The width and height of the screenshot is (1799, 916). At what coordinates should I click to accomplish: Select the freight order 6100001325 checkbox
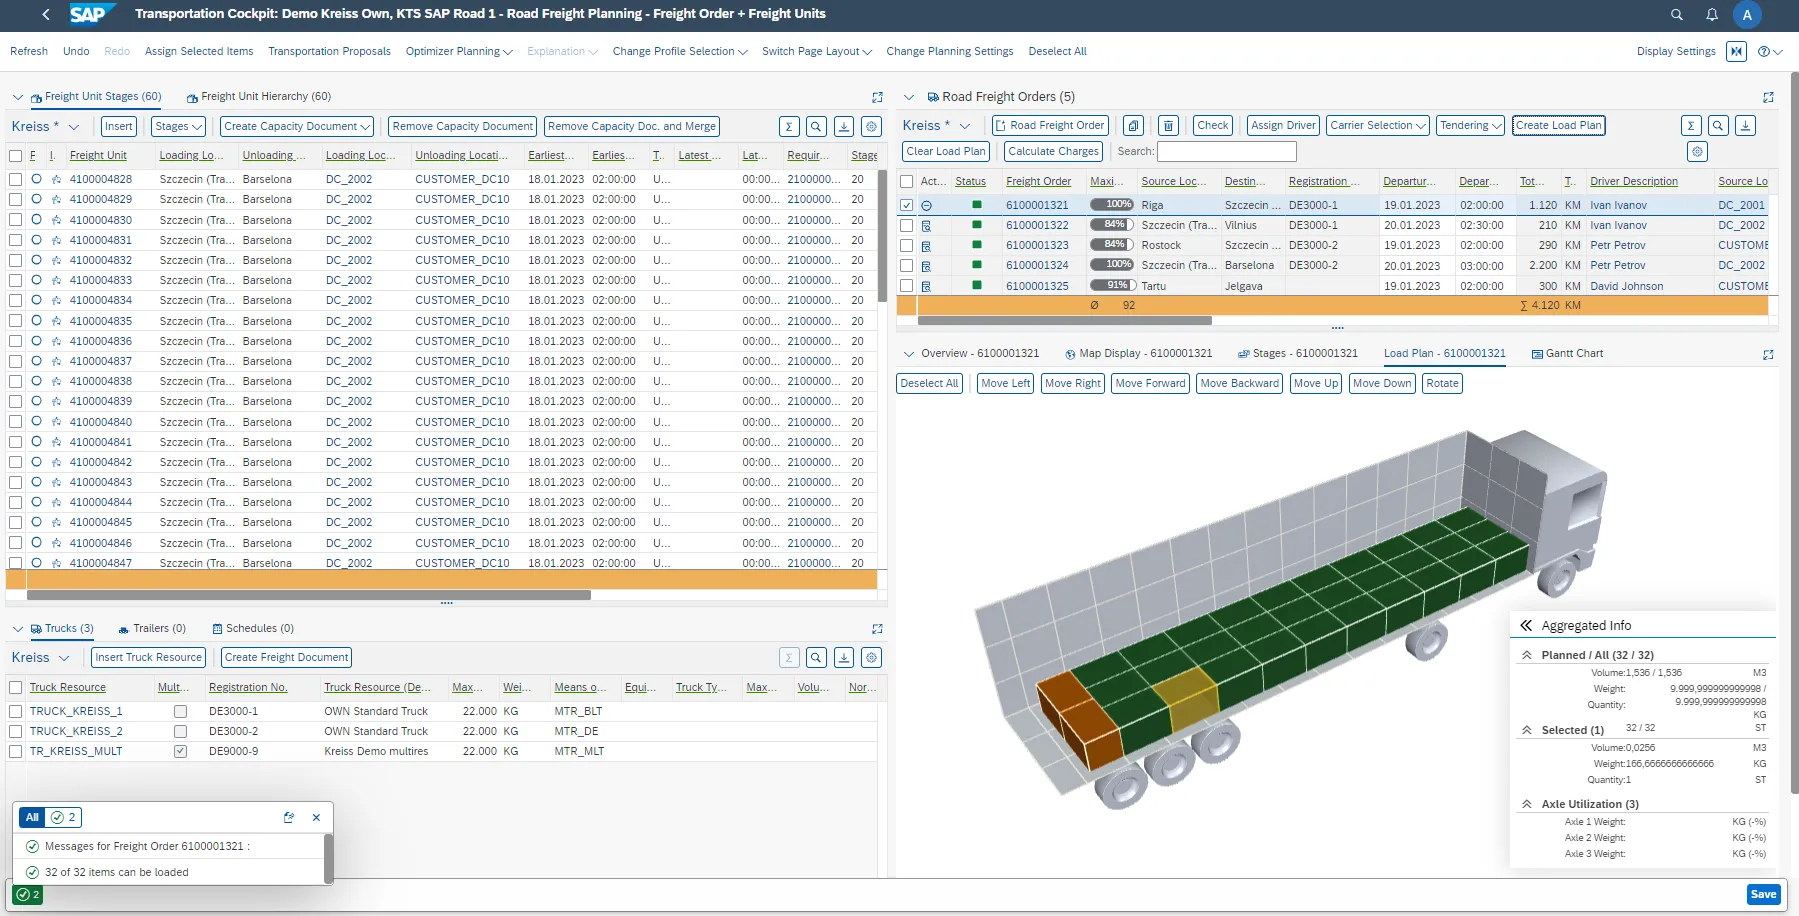point(906,286)
